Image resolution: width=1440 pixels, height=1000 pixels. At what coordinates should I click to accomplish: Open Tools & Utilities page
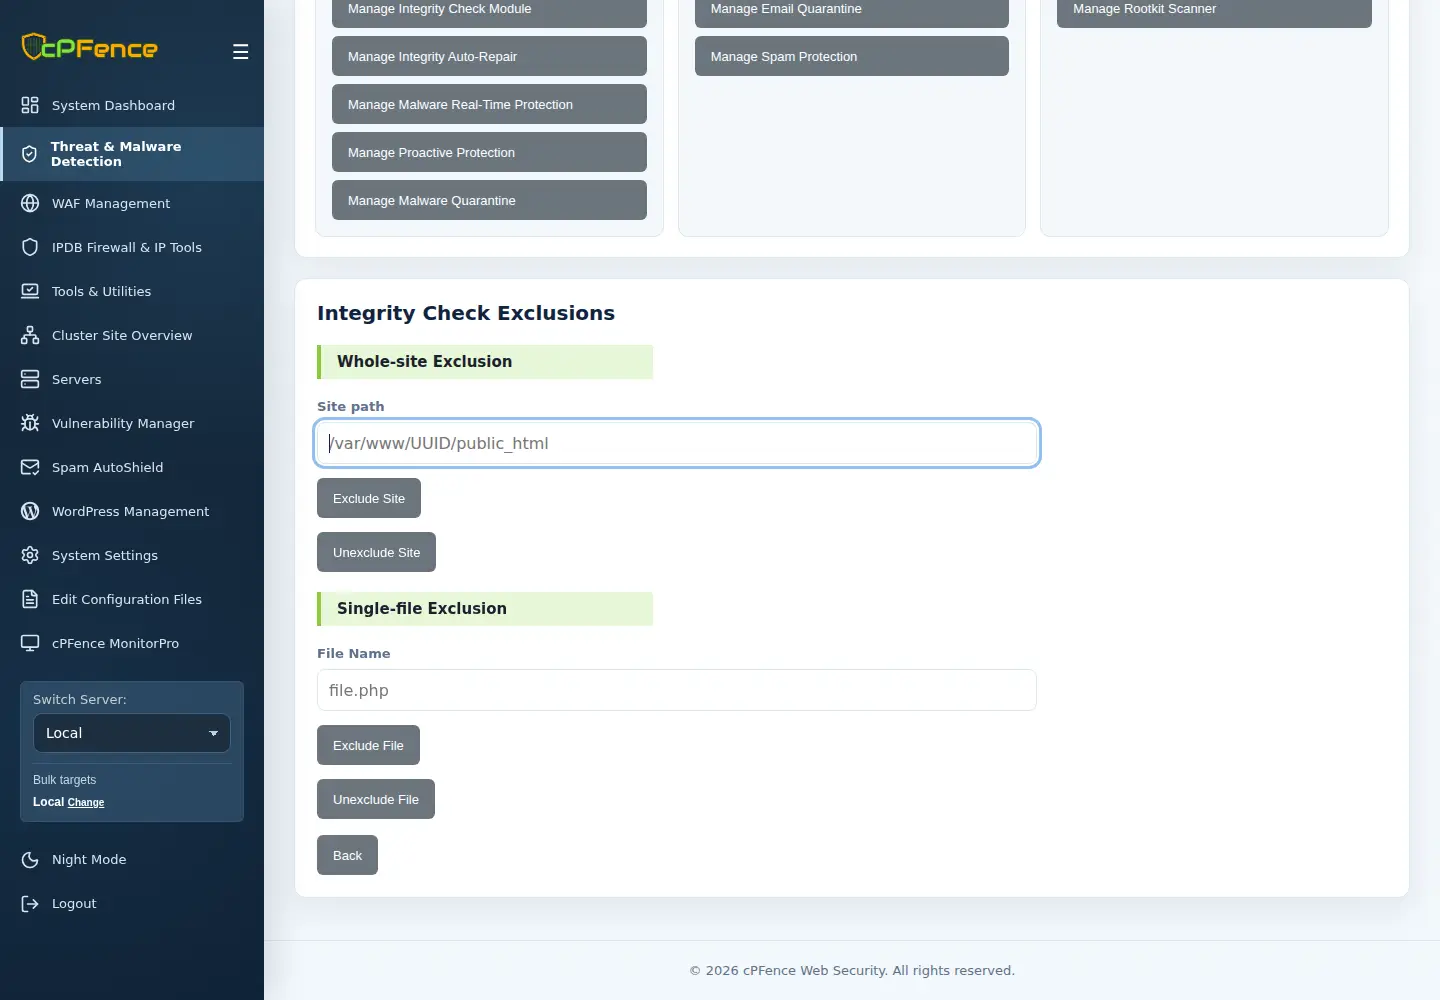132,291
